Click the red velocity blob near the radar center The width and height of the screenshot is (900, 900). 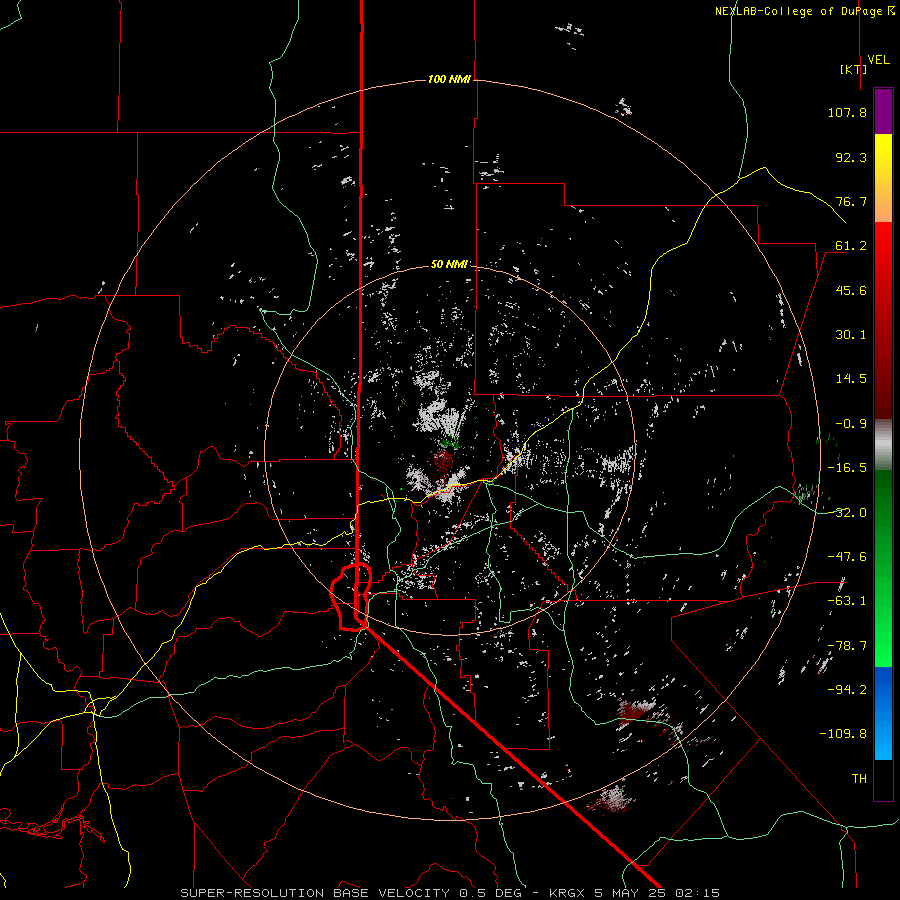pyautogui.click(x=443, y=461)
